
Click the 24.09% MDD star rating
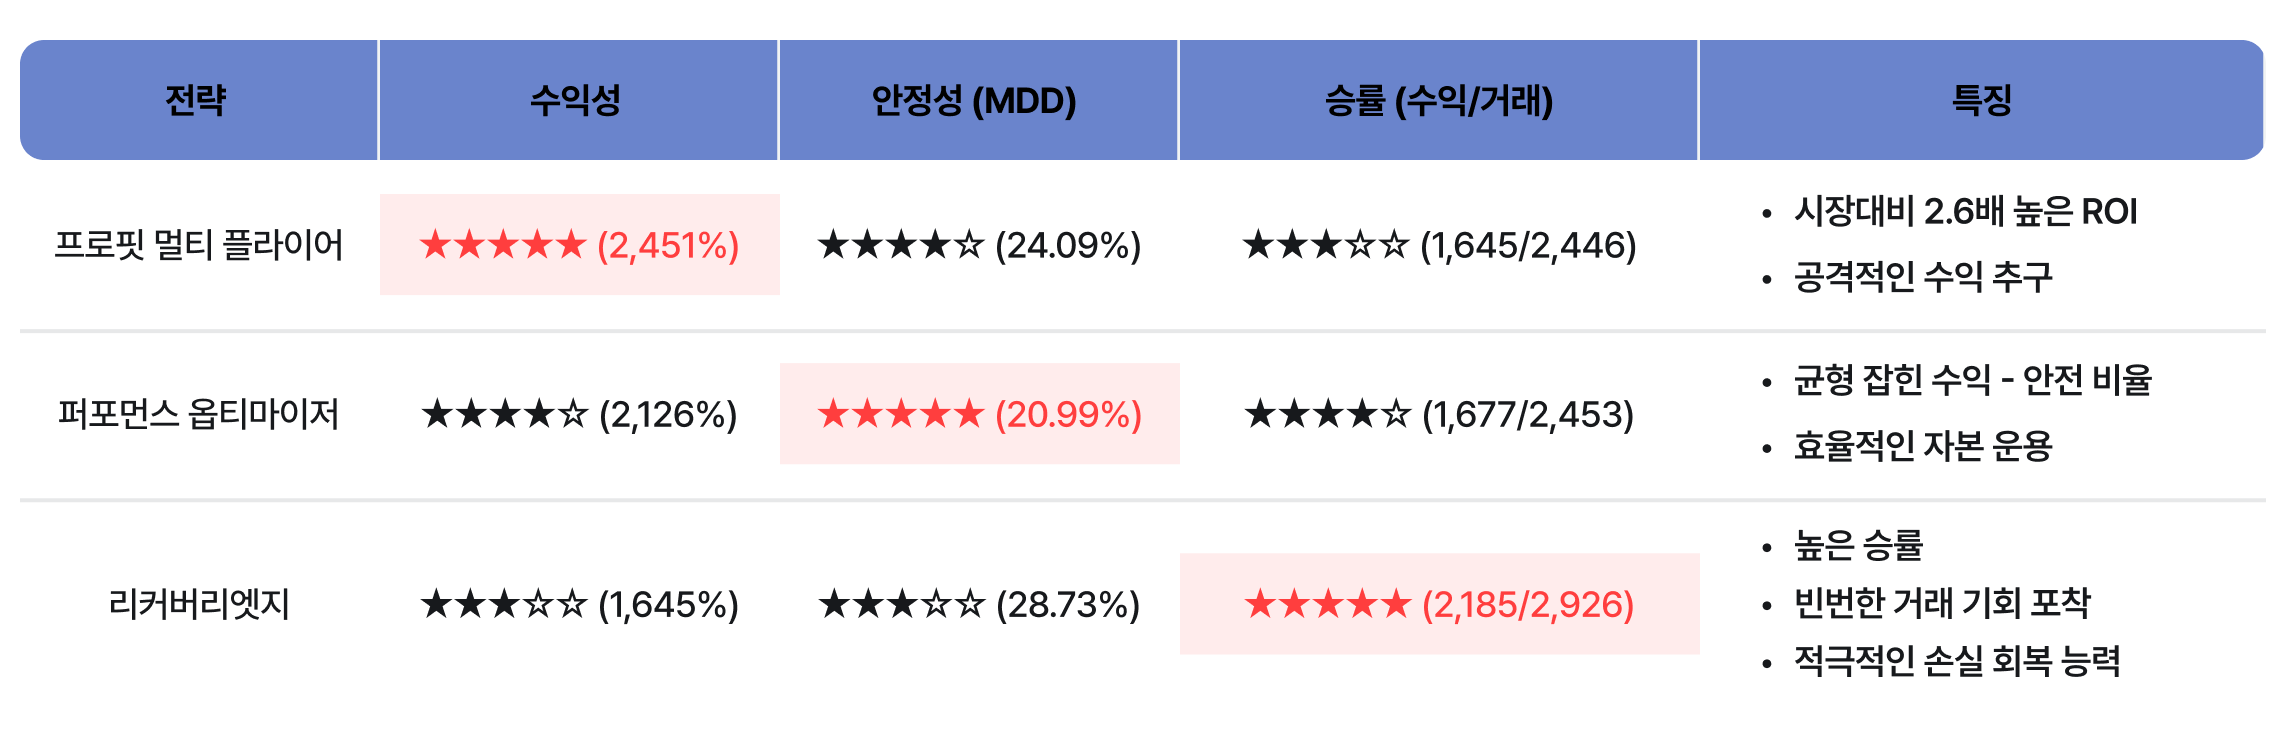tap(980, 245)
